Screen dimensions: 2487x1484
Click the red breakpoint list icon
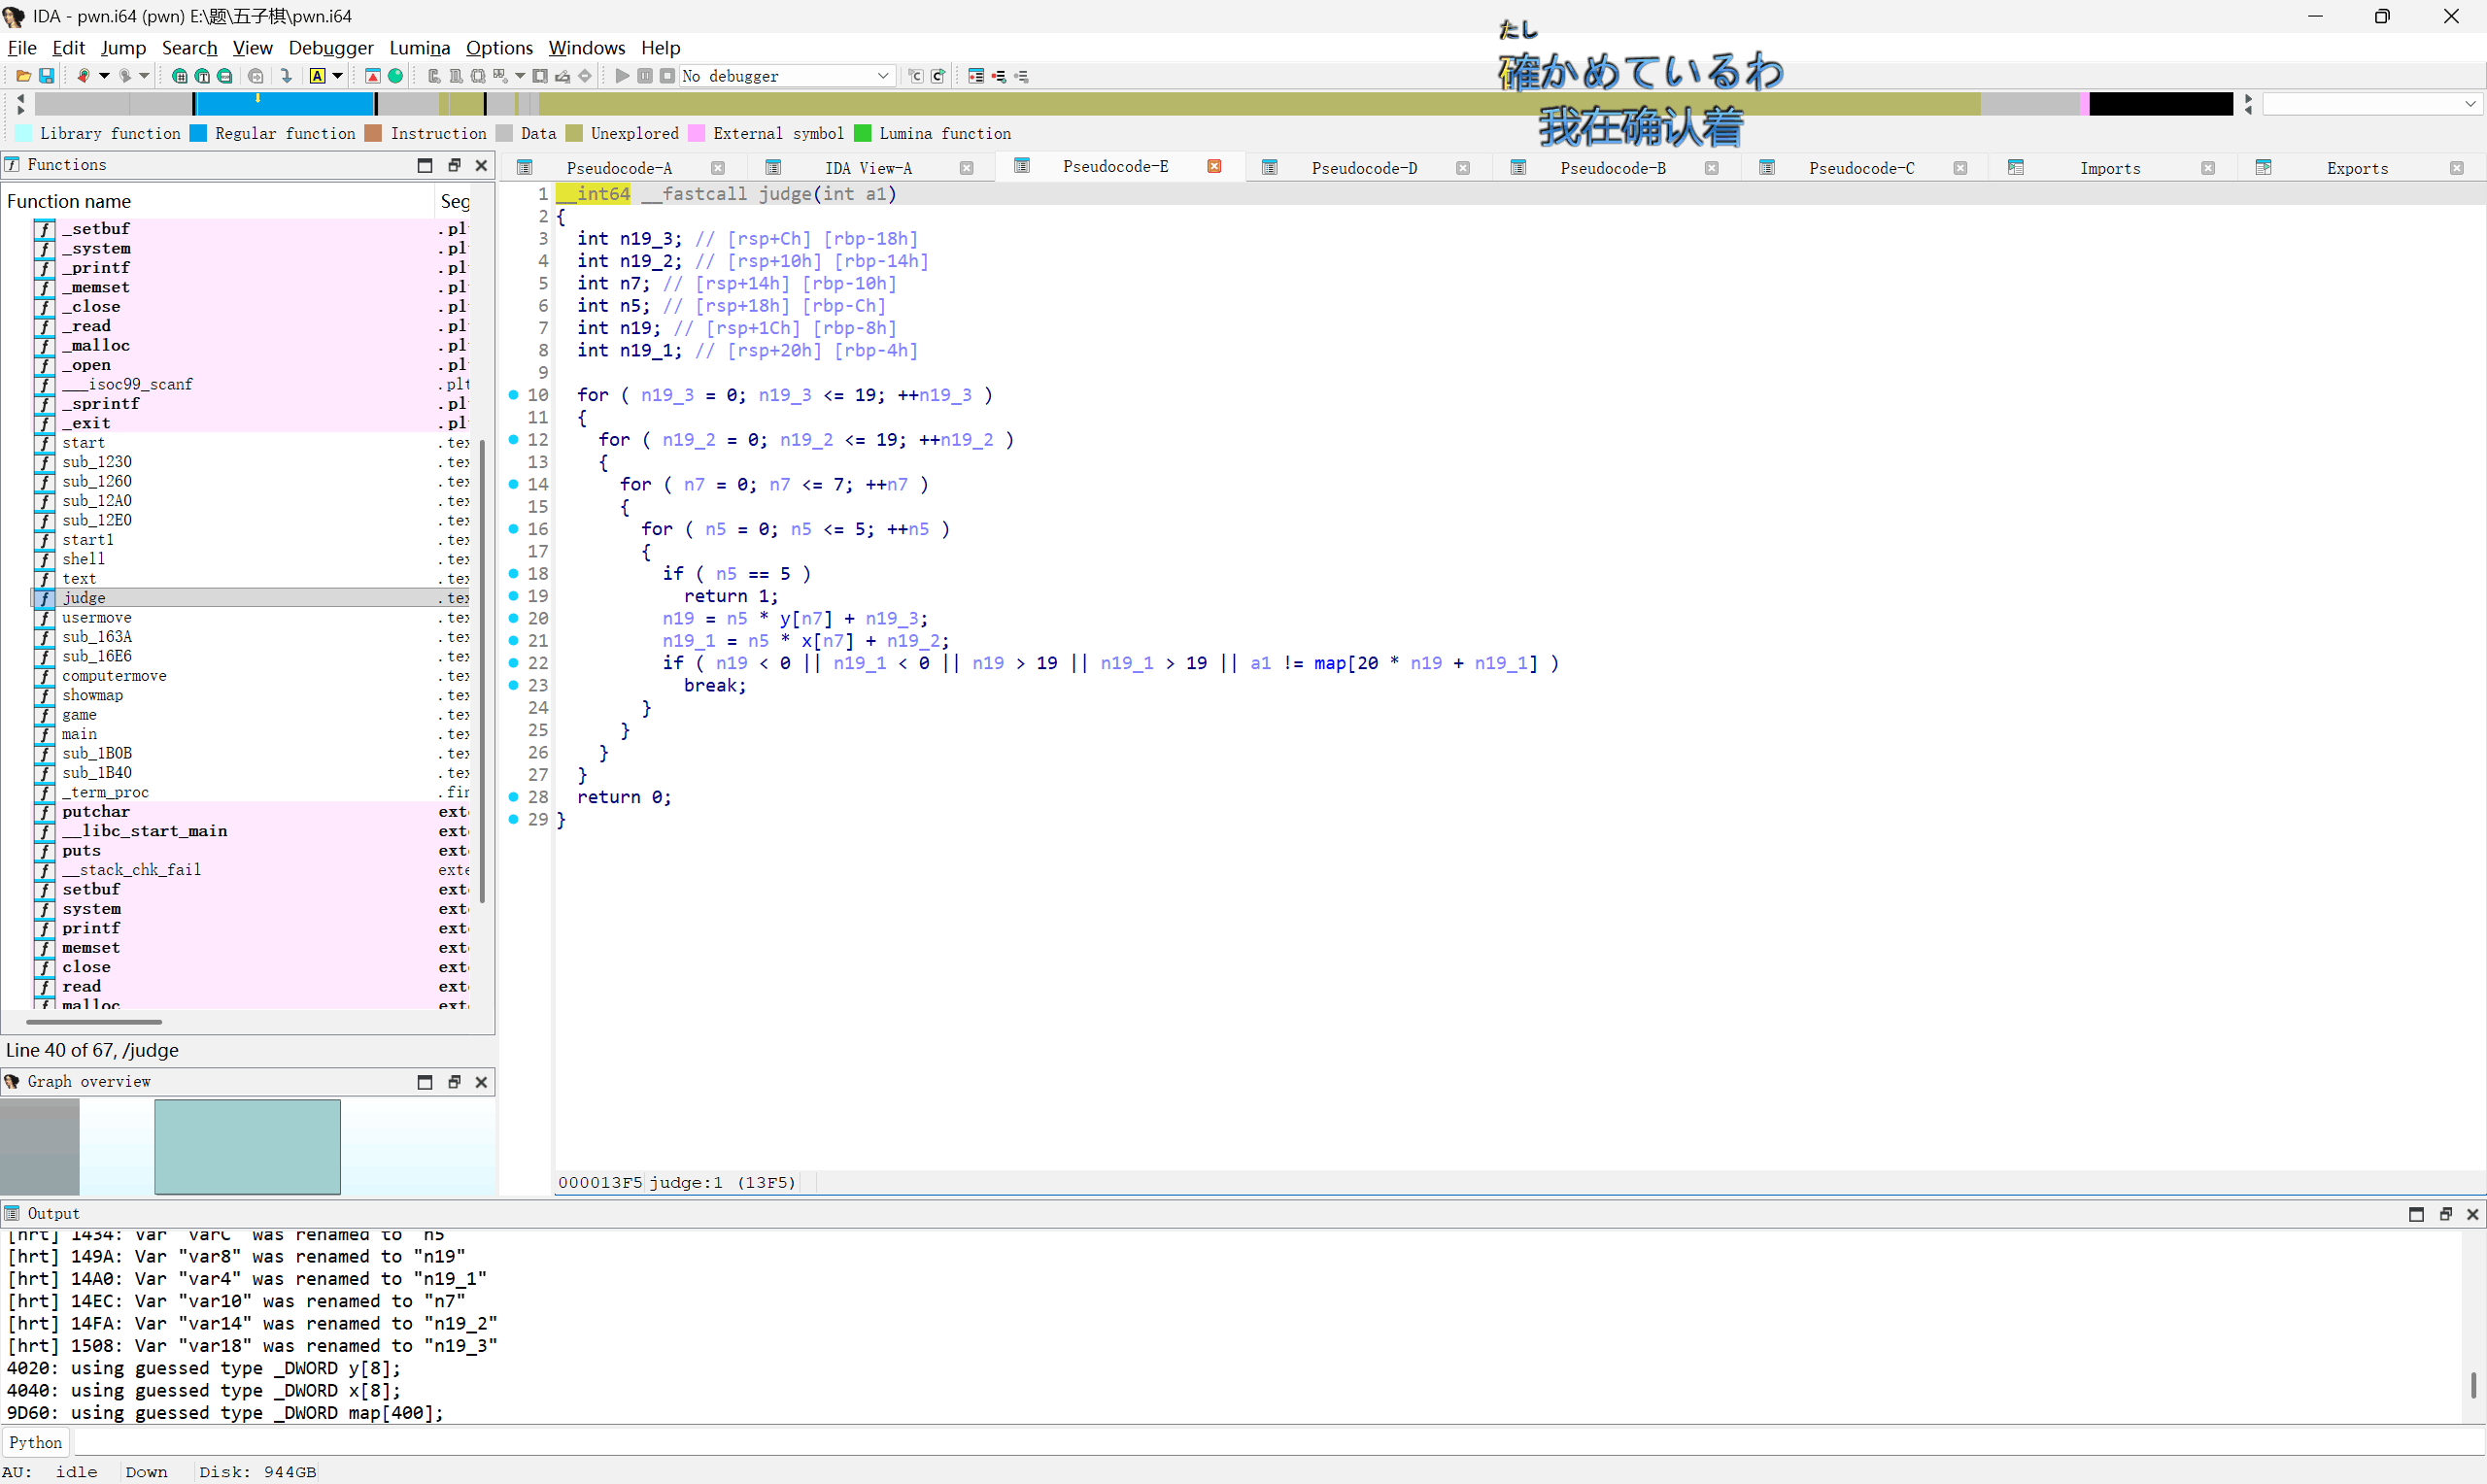click(976, 76)
